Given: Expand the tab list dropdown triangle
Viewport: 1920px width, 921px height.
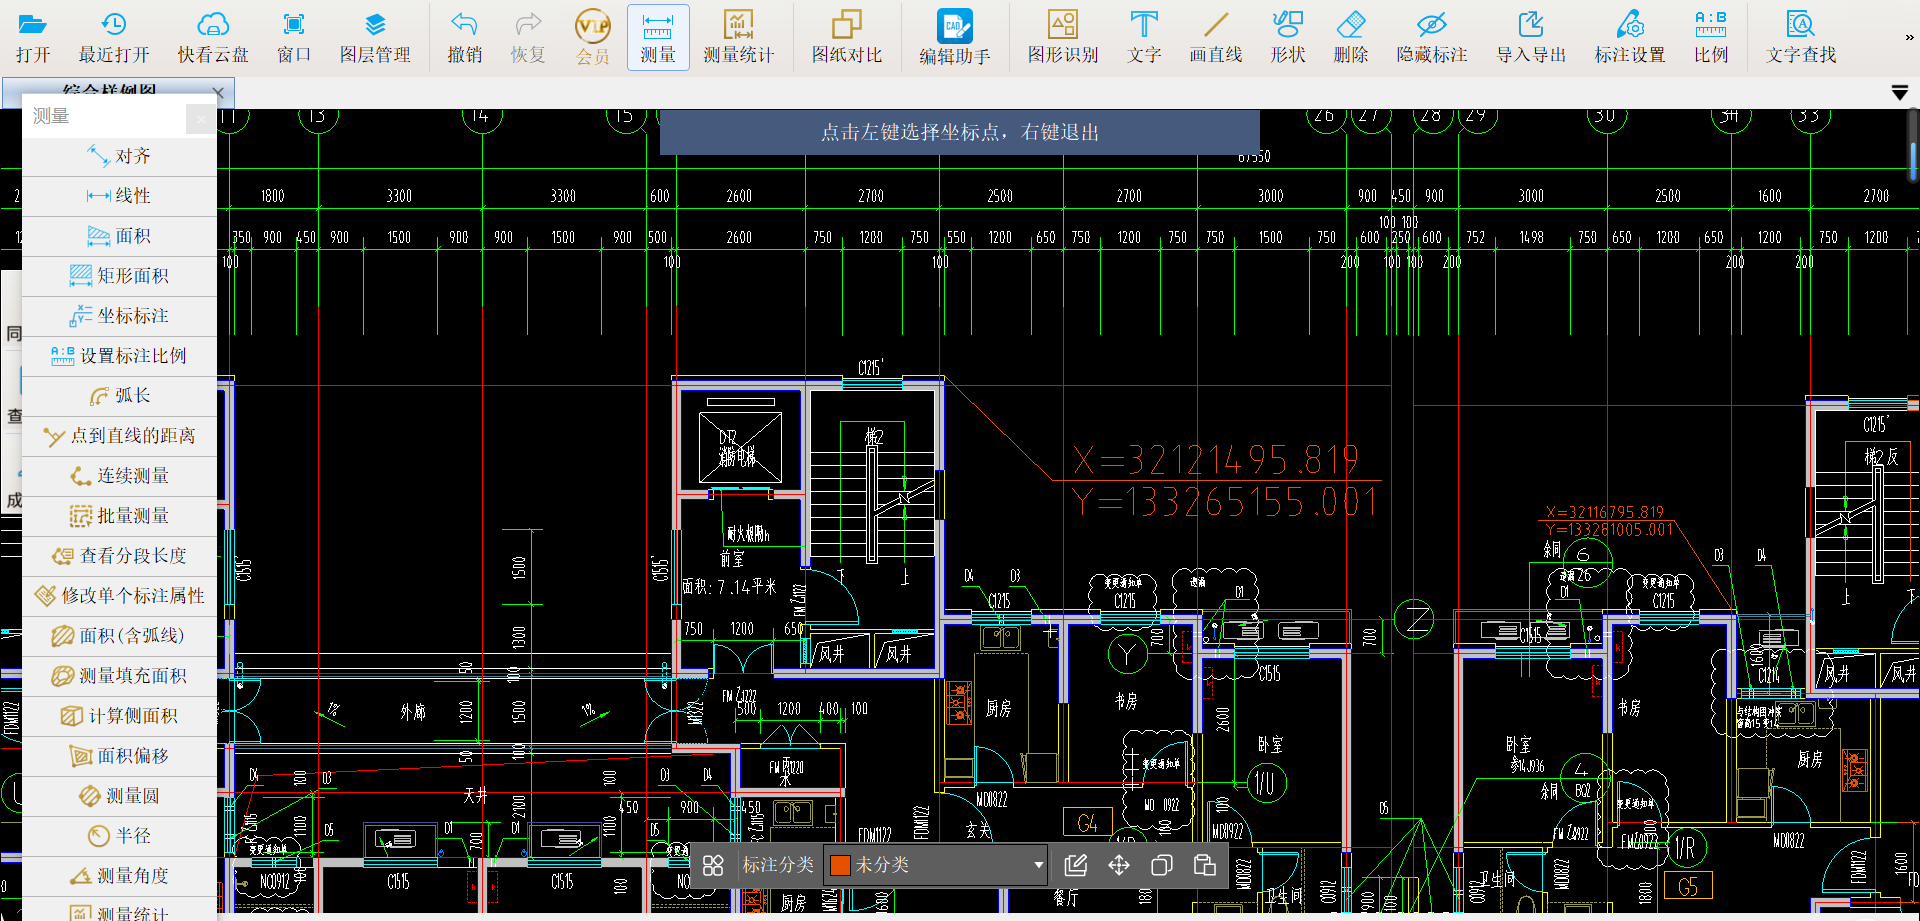Looking at the screenshot, I should coord(1900,93).
